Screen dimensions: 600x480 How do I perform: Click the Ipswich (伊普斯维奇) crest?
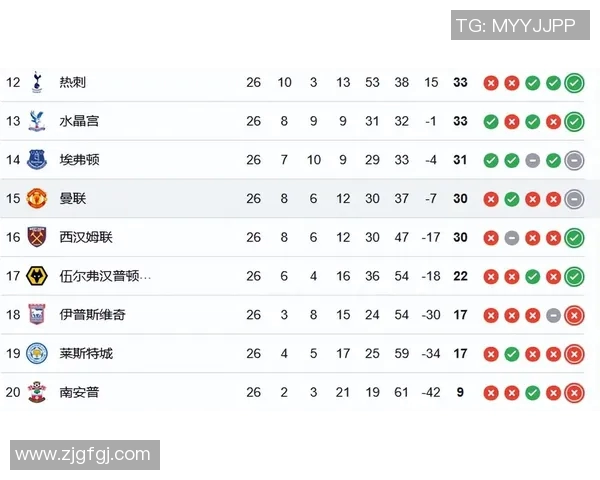[37, 315]
